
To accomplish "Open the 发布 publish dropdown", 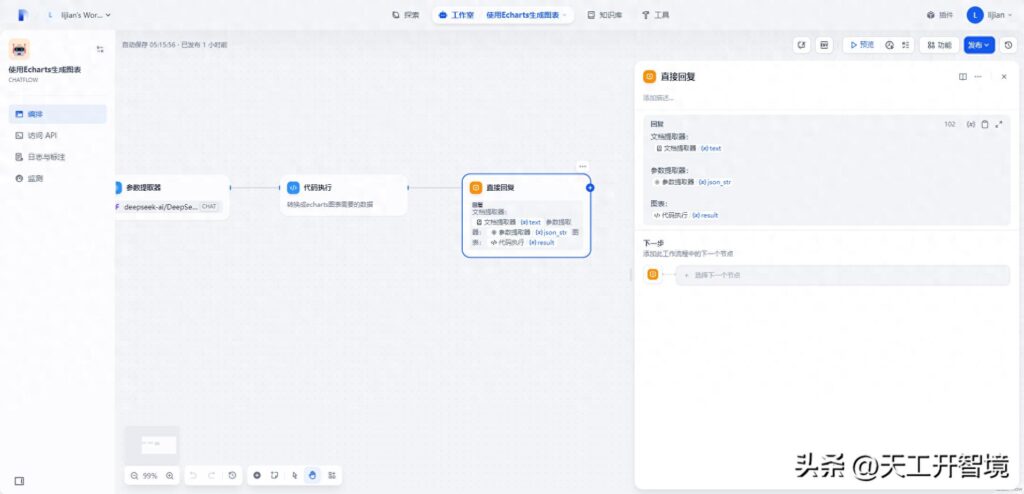I will click(x=978, y=45).
